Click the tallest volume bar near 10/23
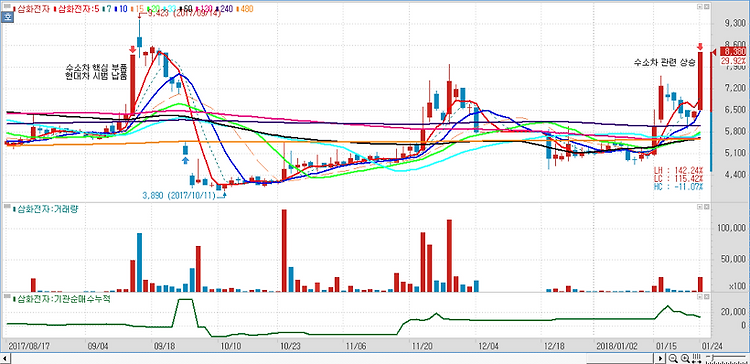750x364 pixels. click(x=284, y=251)
